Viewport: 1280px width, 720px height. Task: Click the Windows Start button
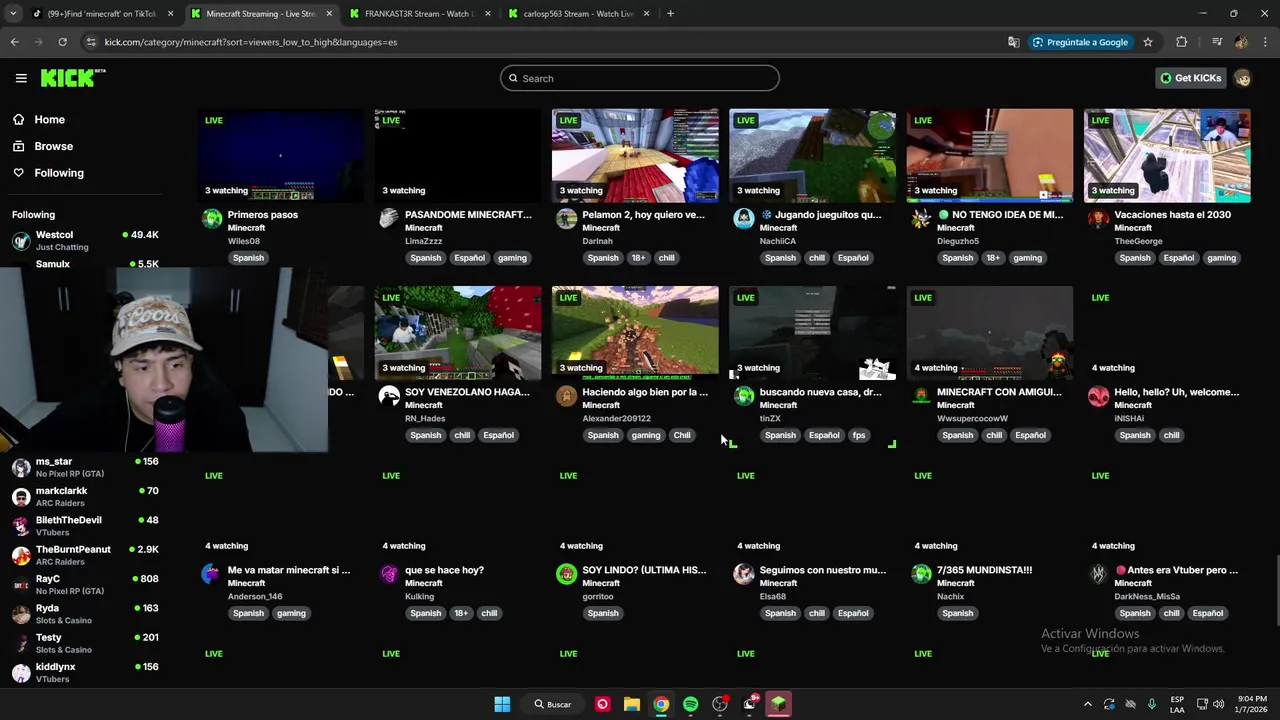point(502,704)
